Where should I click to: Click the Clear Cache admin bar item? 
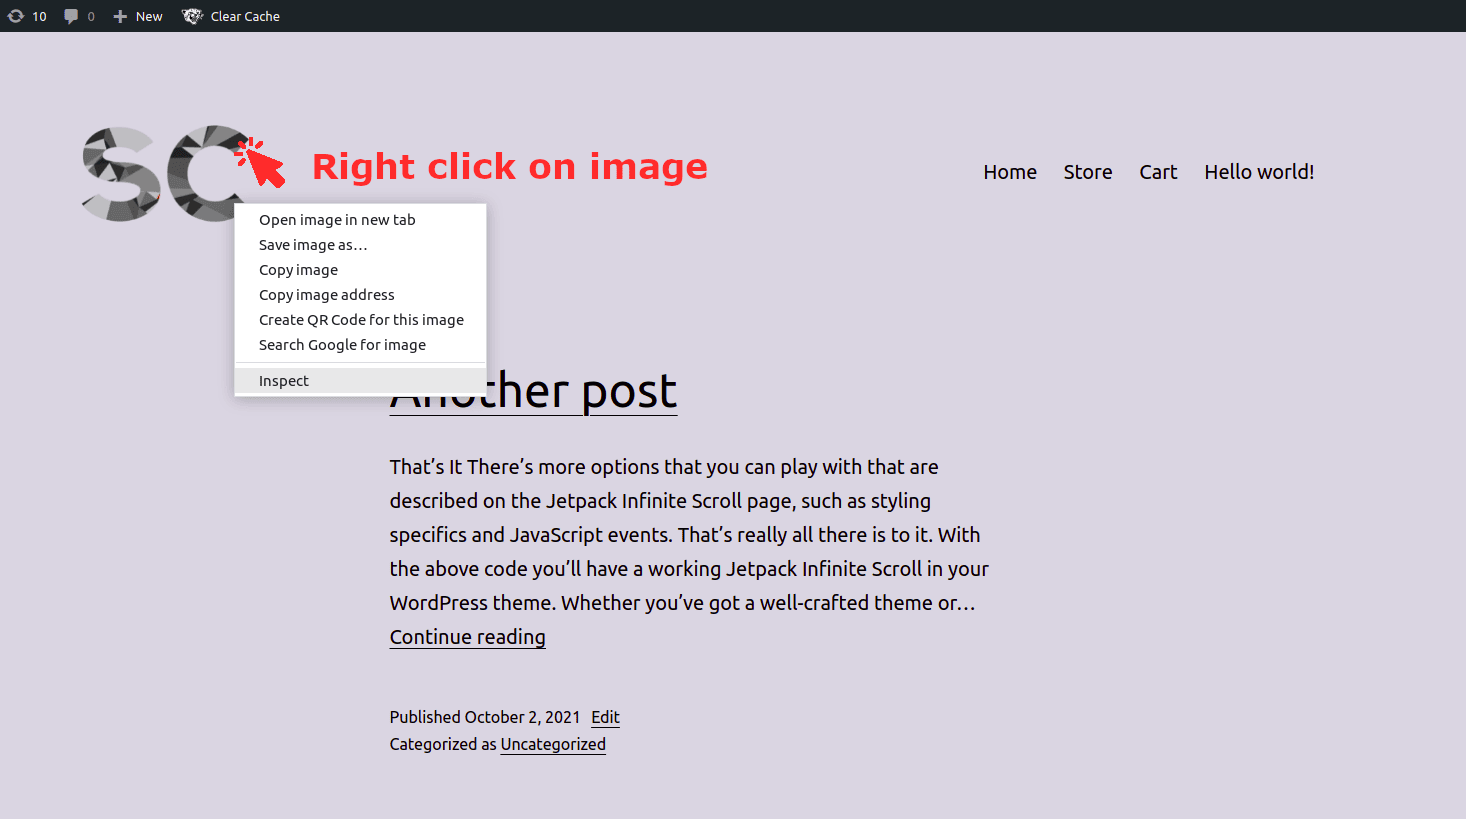click(231, 16)
